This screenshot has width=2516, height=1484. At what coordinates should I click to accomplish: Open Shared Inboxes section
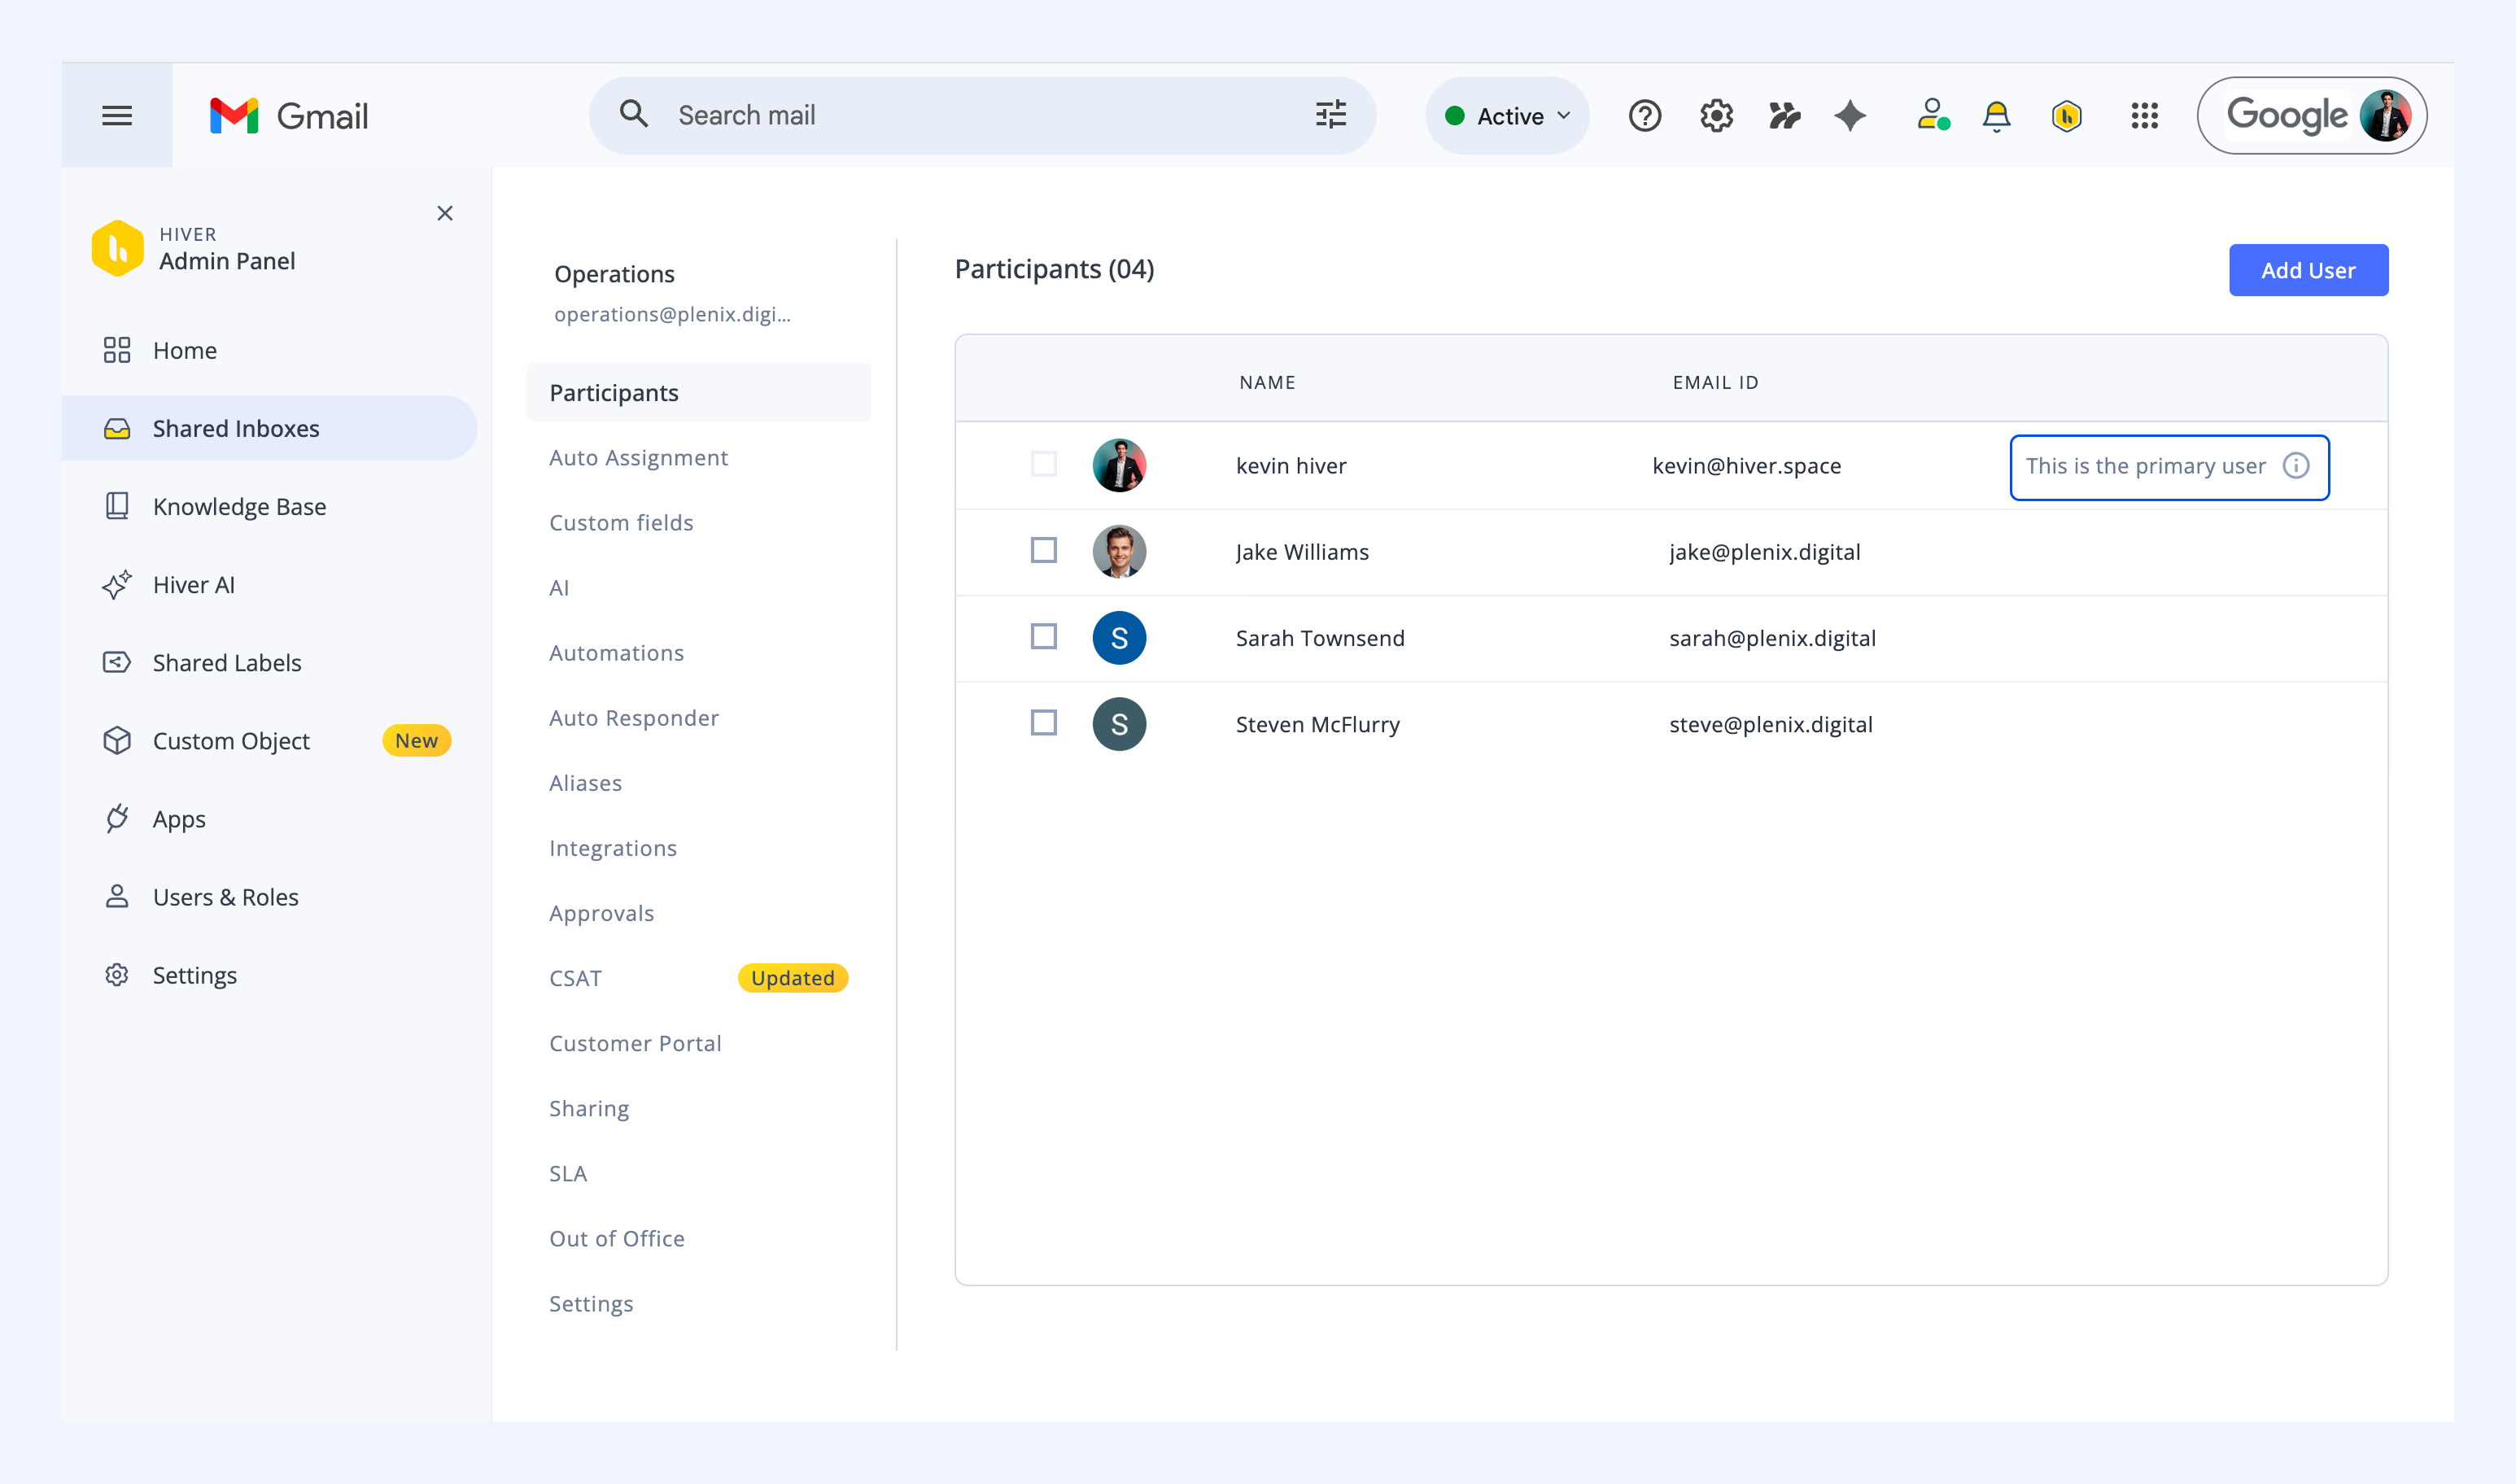click(x=270, y=428)
